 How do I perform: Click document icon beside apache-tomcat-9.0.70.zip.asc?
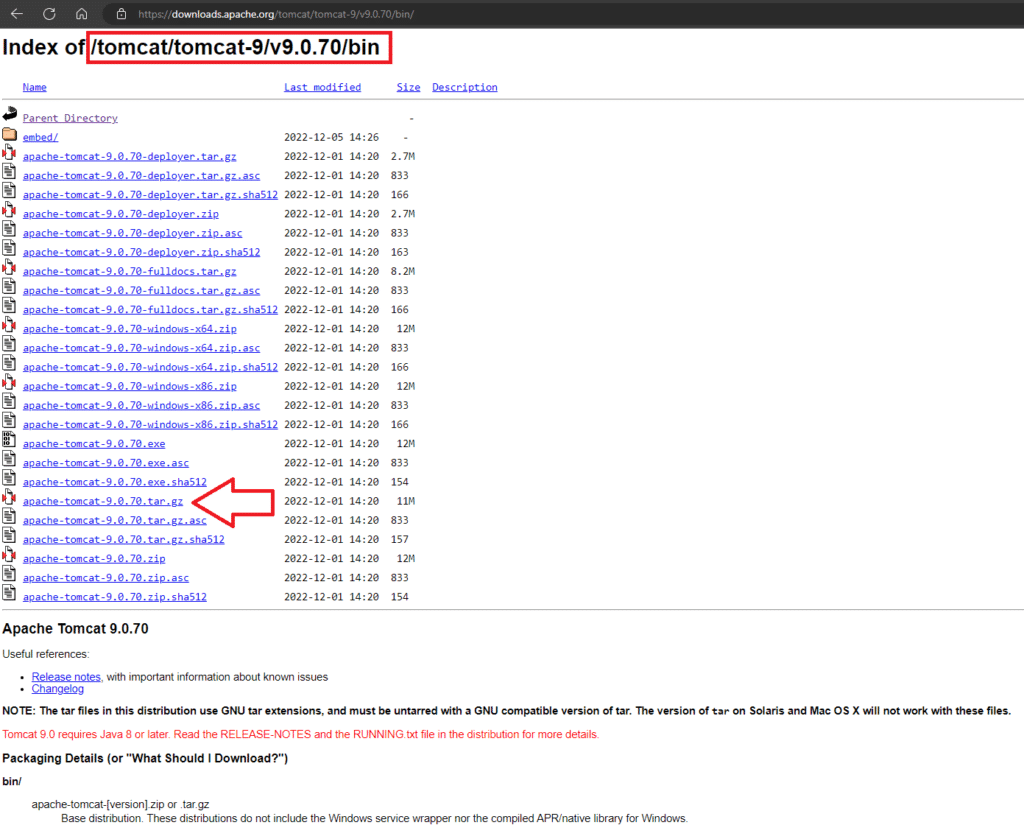pos(9,574)
